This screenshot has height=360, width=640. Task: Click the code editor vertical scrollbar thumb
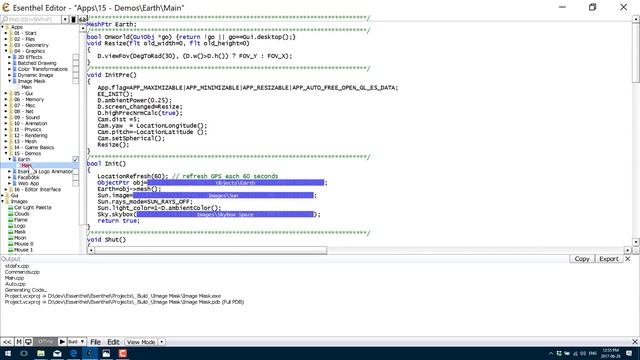click(636, 52)
